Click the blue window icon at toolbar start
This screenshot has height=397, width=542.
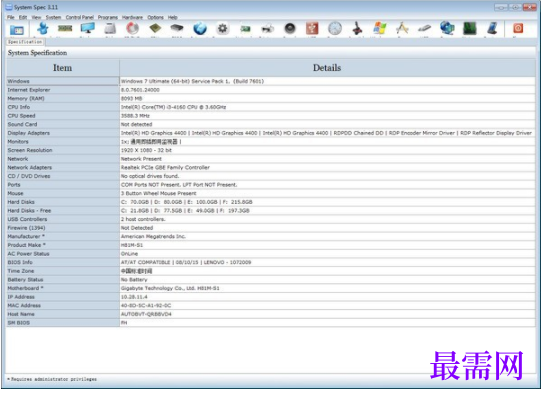coord(16,30)
